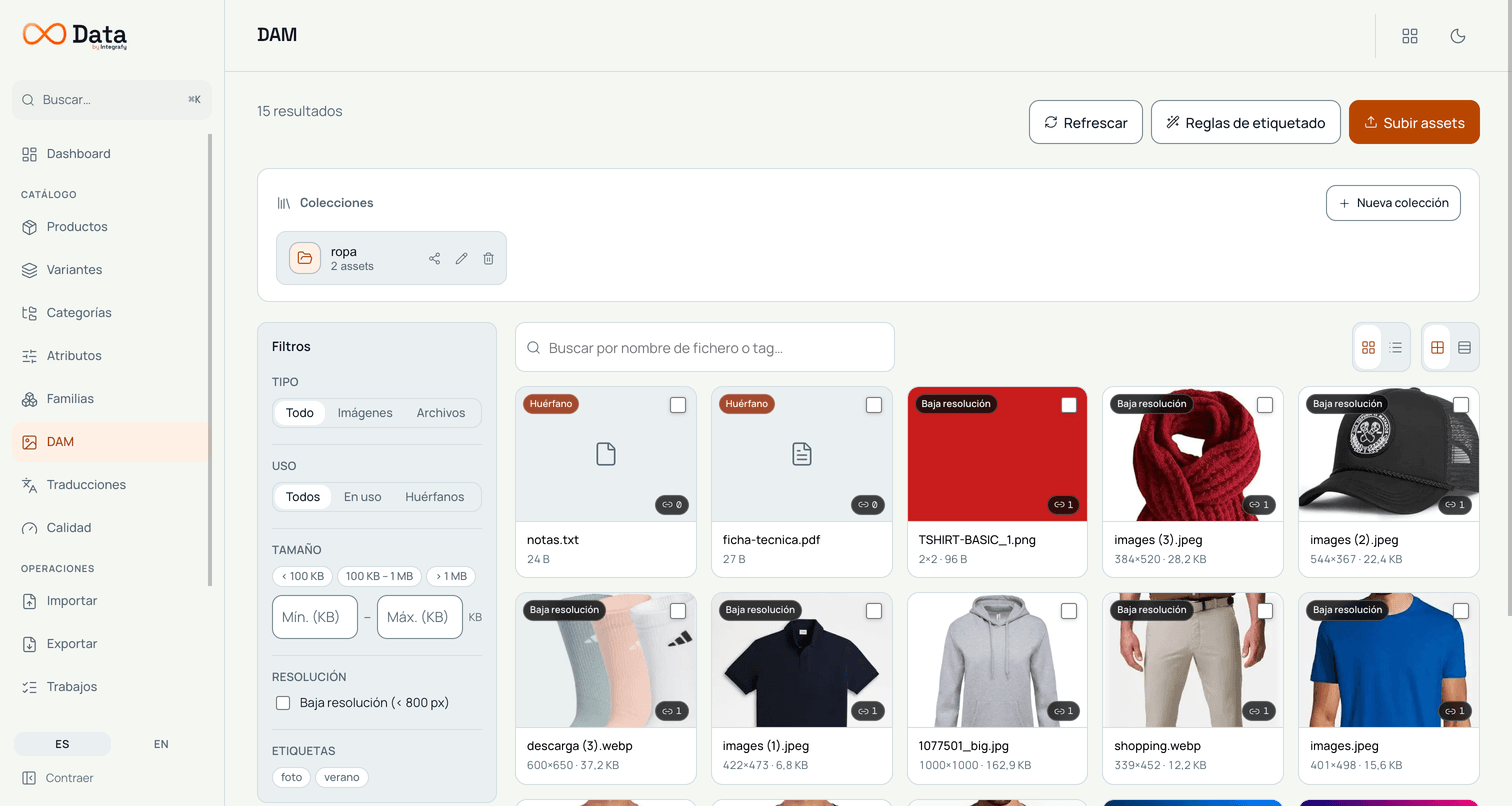This screenshot has width=1512, height=806.
Task: Tick the checkbox on images (2).jpeg
Action: point(1461,405)
